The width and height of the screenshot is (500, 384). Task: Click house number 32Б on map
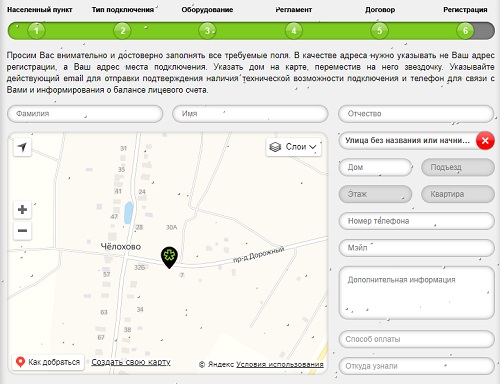click(x=140, y=267)
